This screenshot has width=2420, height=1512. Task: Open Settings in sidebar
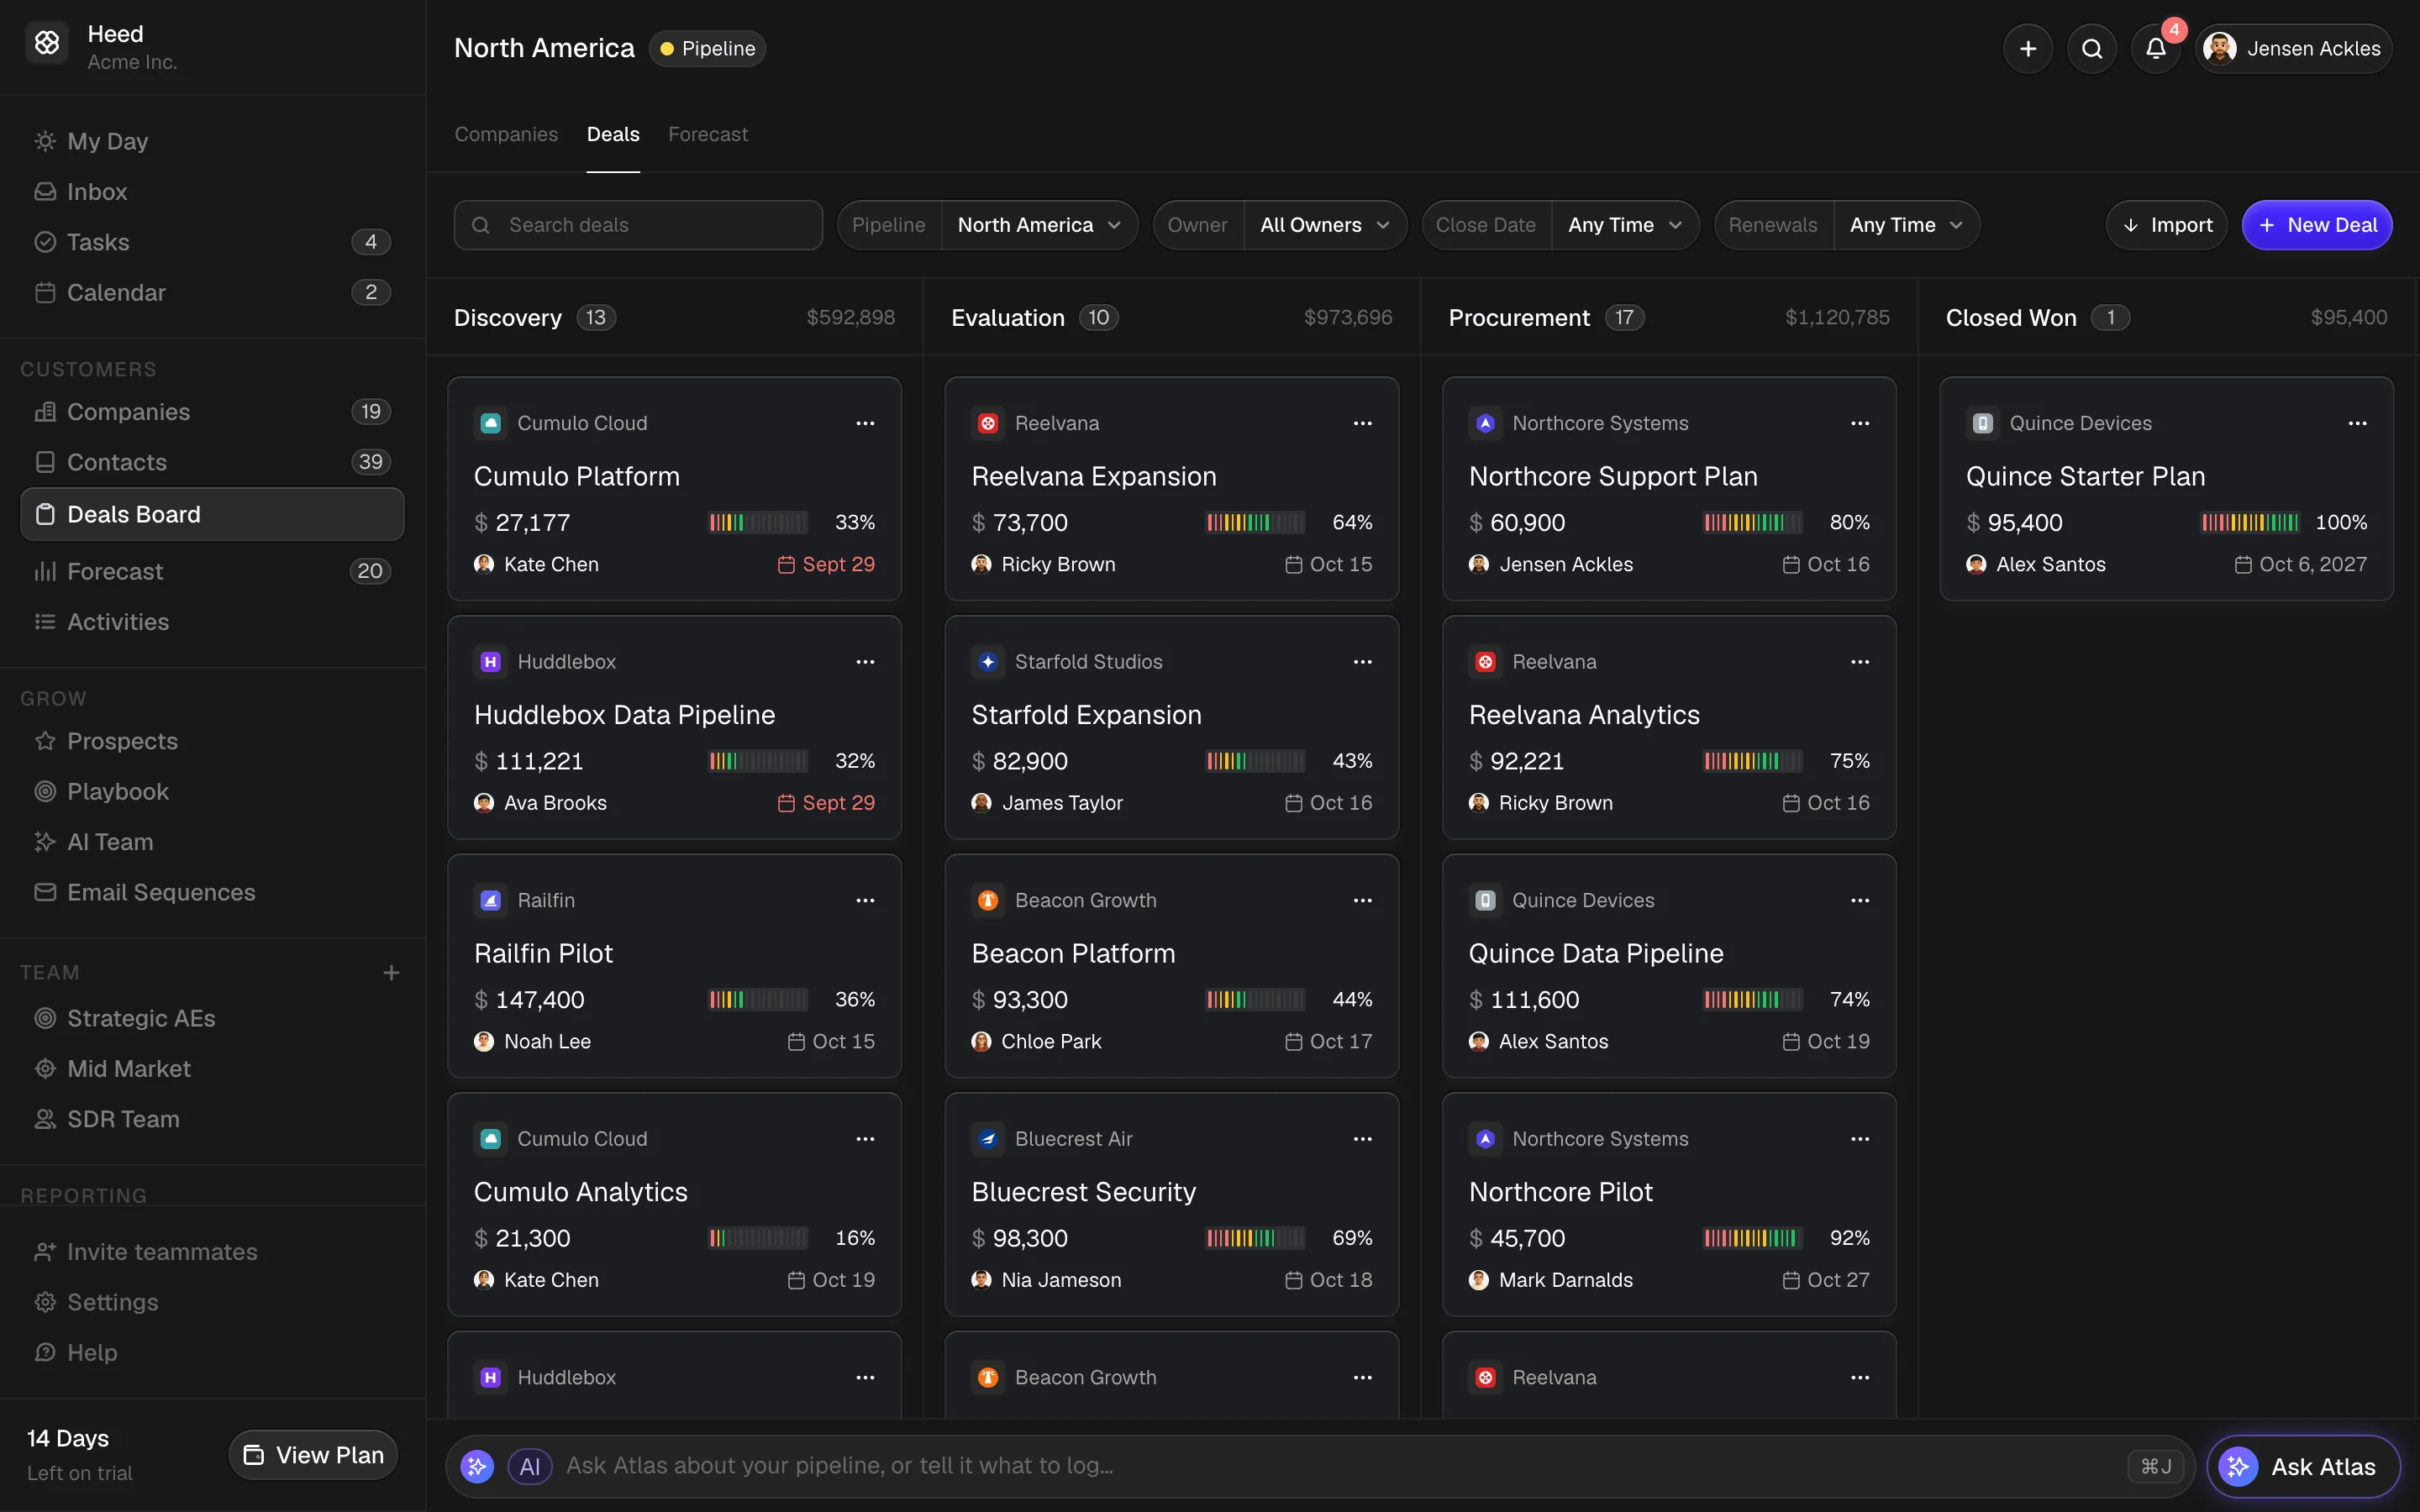212,1302
